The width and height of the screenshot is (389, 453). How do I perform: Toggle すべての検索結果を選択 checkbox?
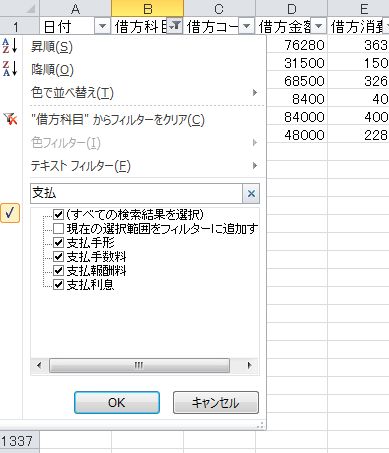tap(58, 214)
